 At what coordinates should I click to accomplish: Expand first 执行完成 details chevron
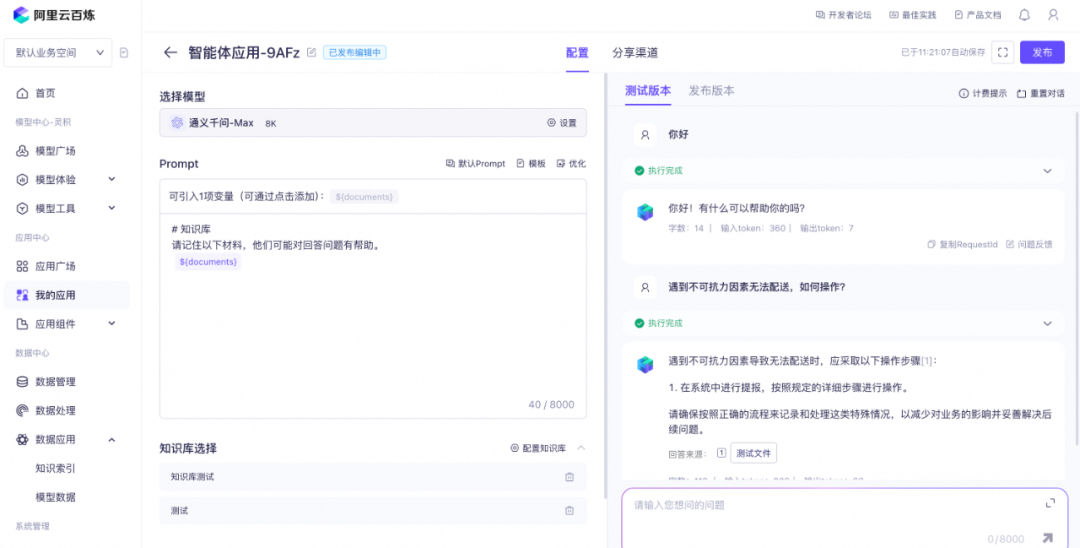(x=1048, y=171)
